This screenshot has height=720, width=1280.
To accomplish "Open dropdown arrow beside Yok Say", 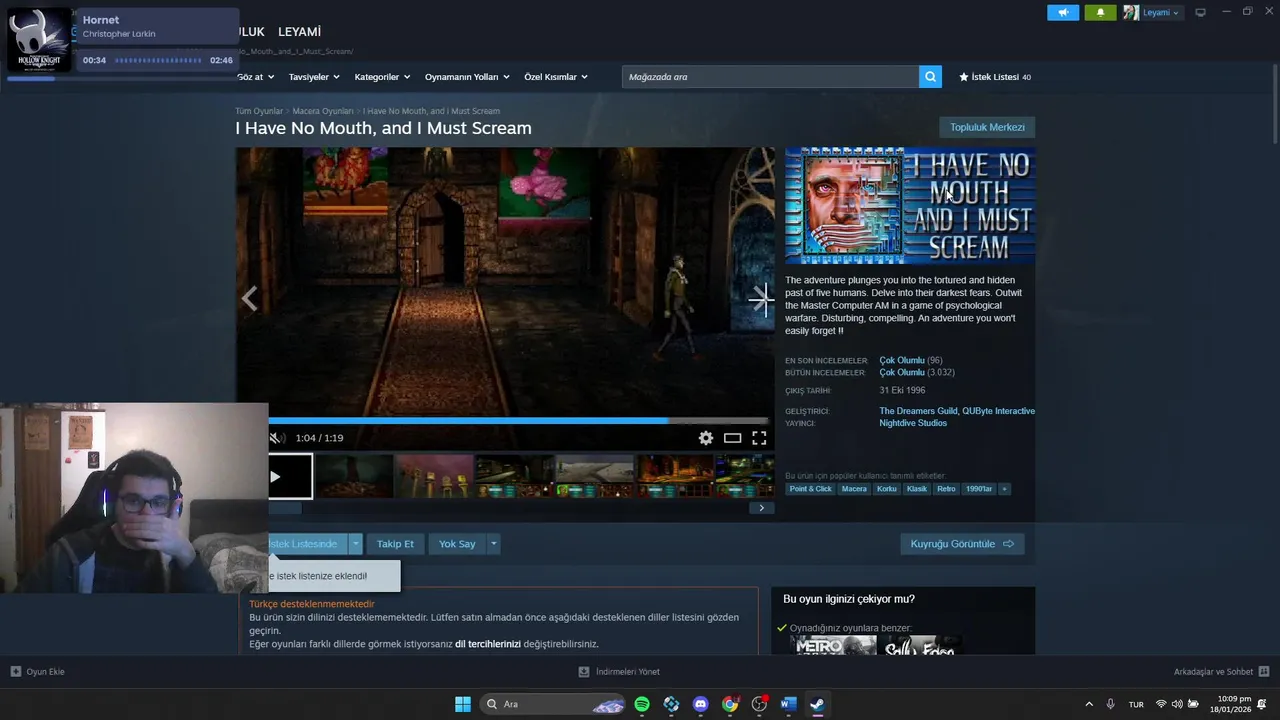I will pyautogui.click(x=493, y=544).
